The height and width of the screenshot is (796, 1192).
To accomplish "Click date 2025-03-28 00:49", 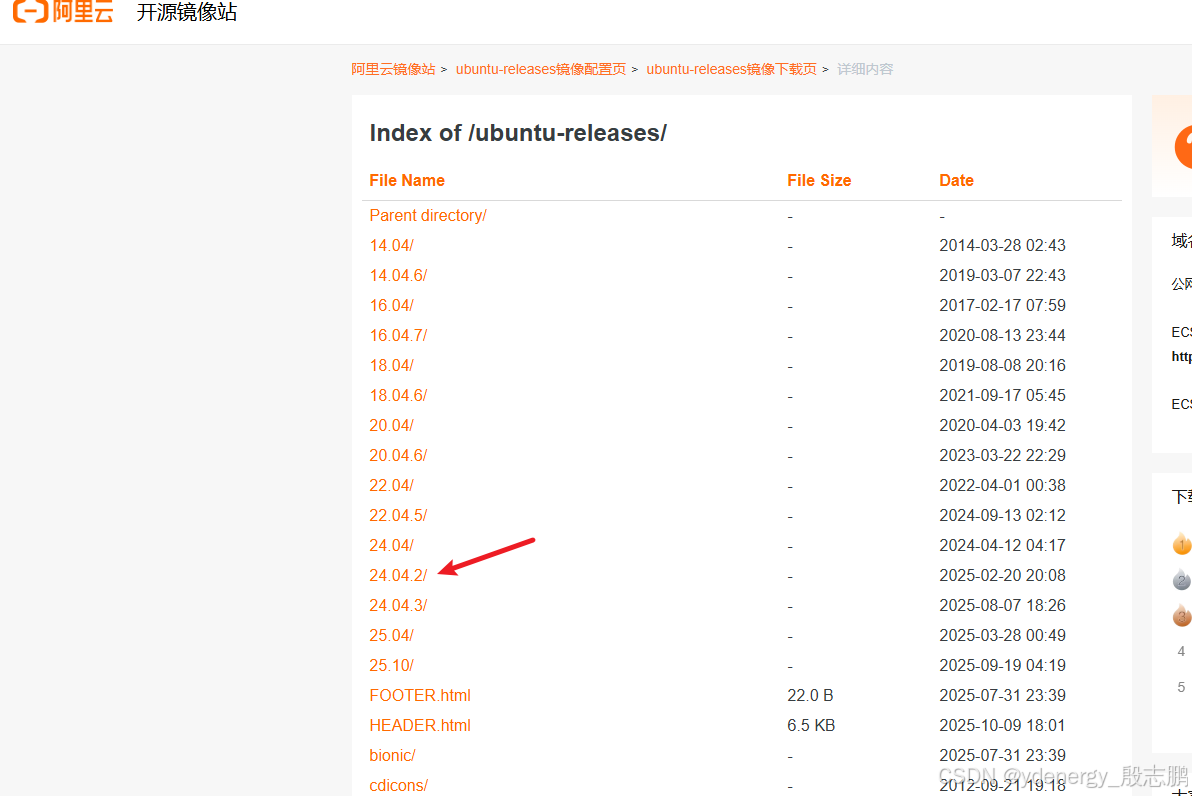I will tap(1002, 636).
